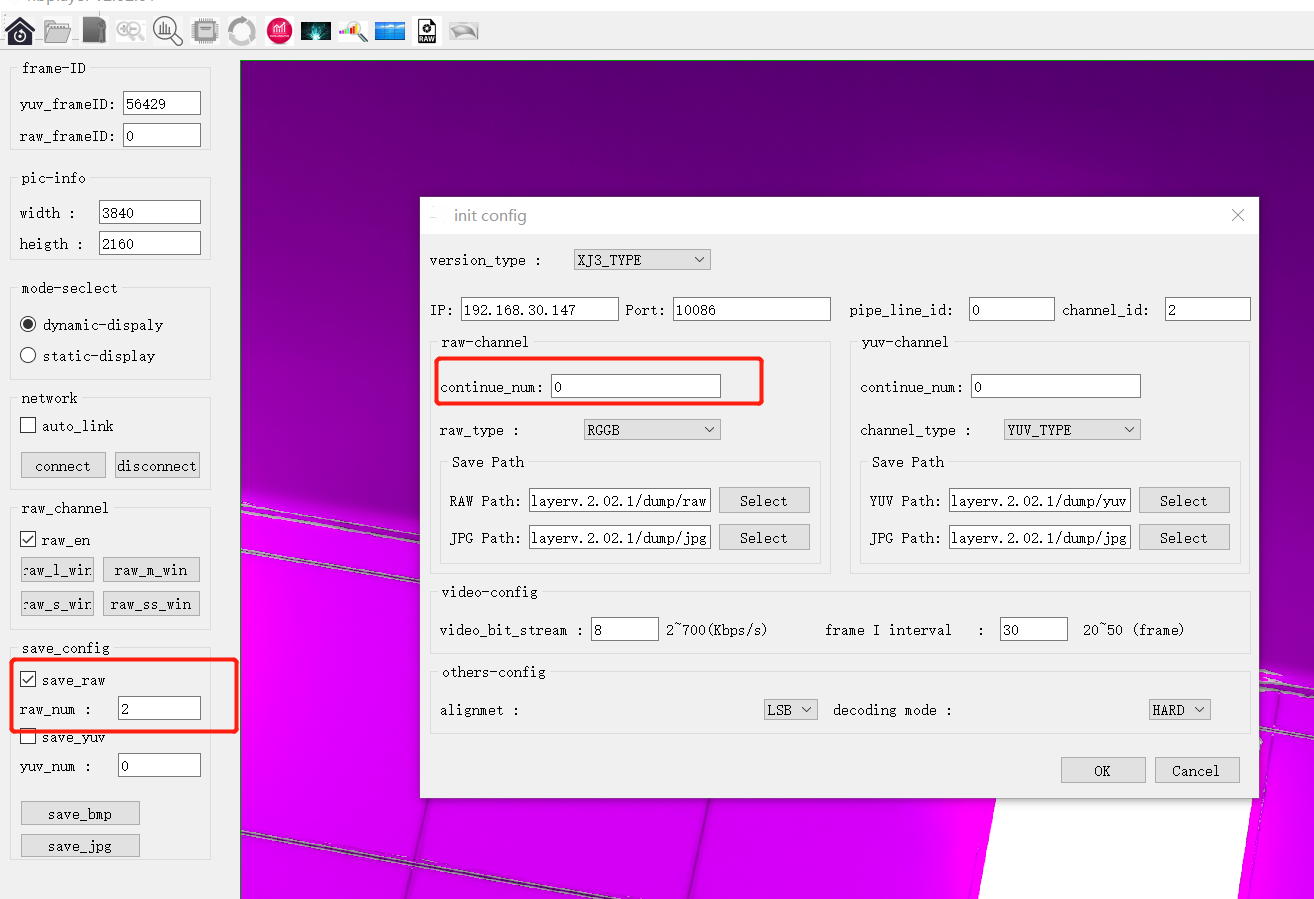Click the IP address input field

click(x=539, y=310)
